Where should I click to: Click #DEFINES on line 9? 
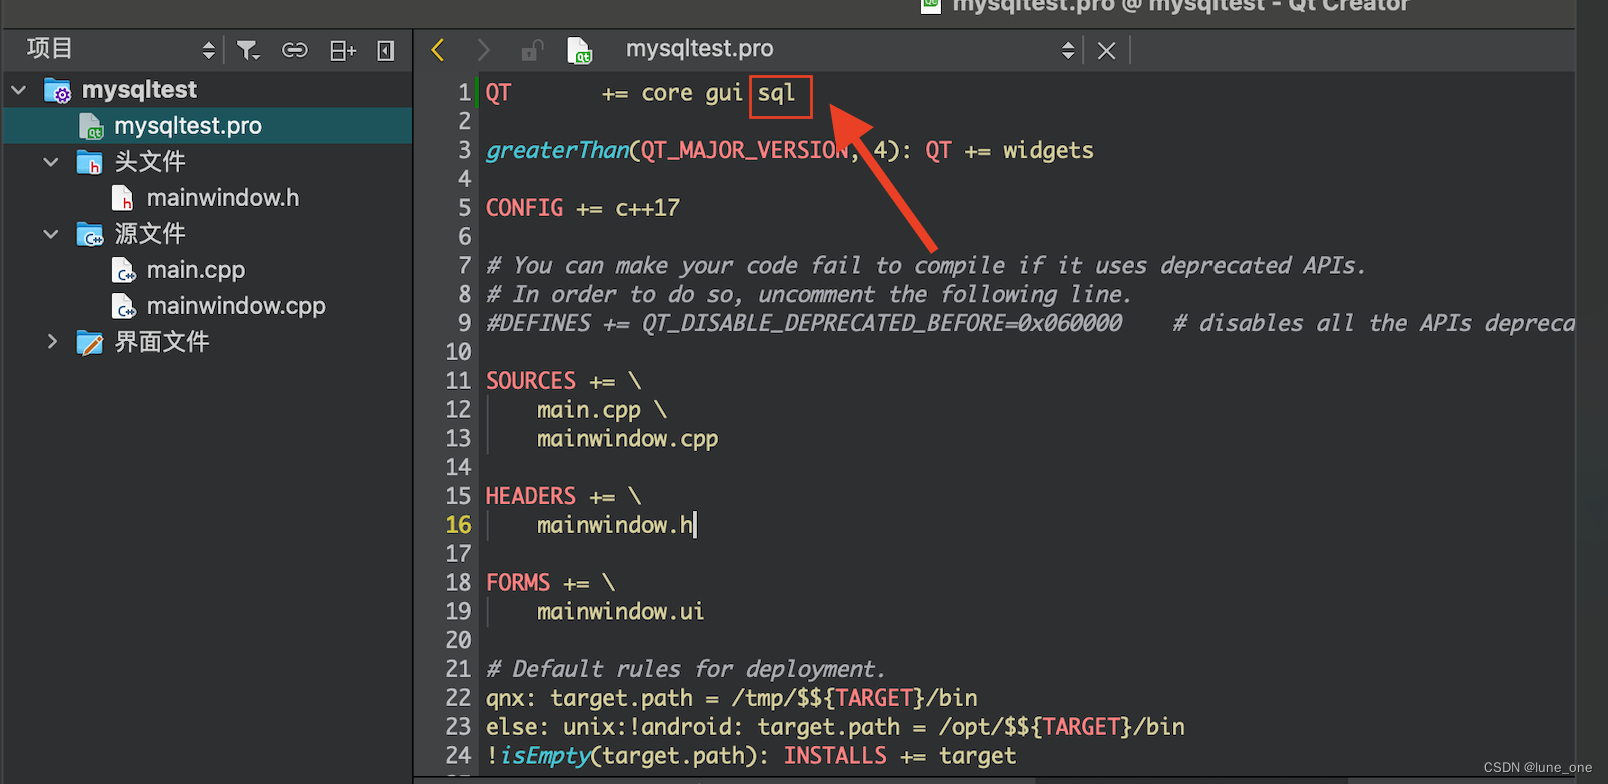(x=538, y=323)
